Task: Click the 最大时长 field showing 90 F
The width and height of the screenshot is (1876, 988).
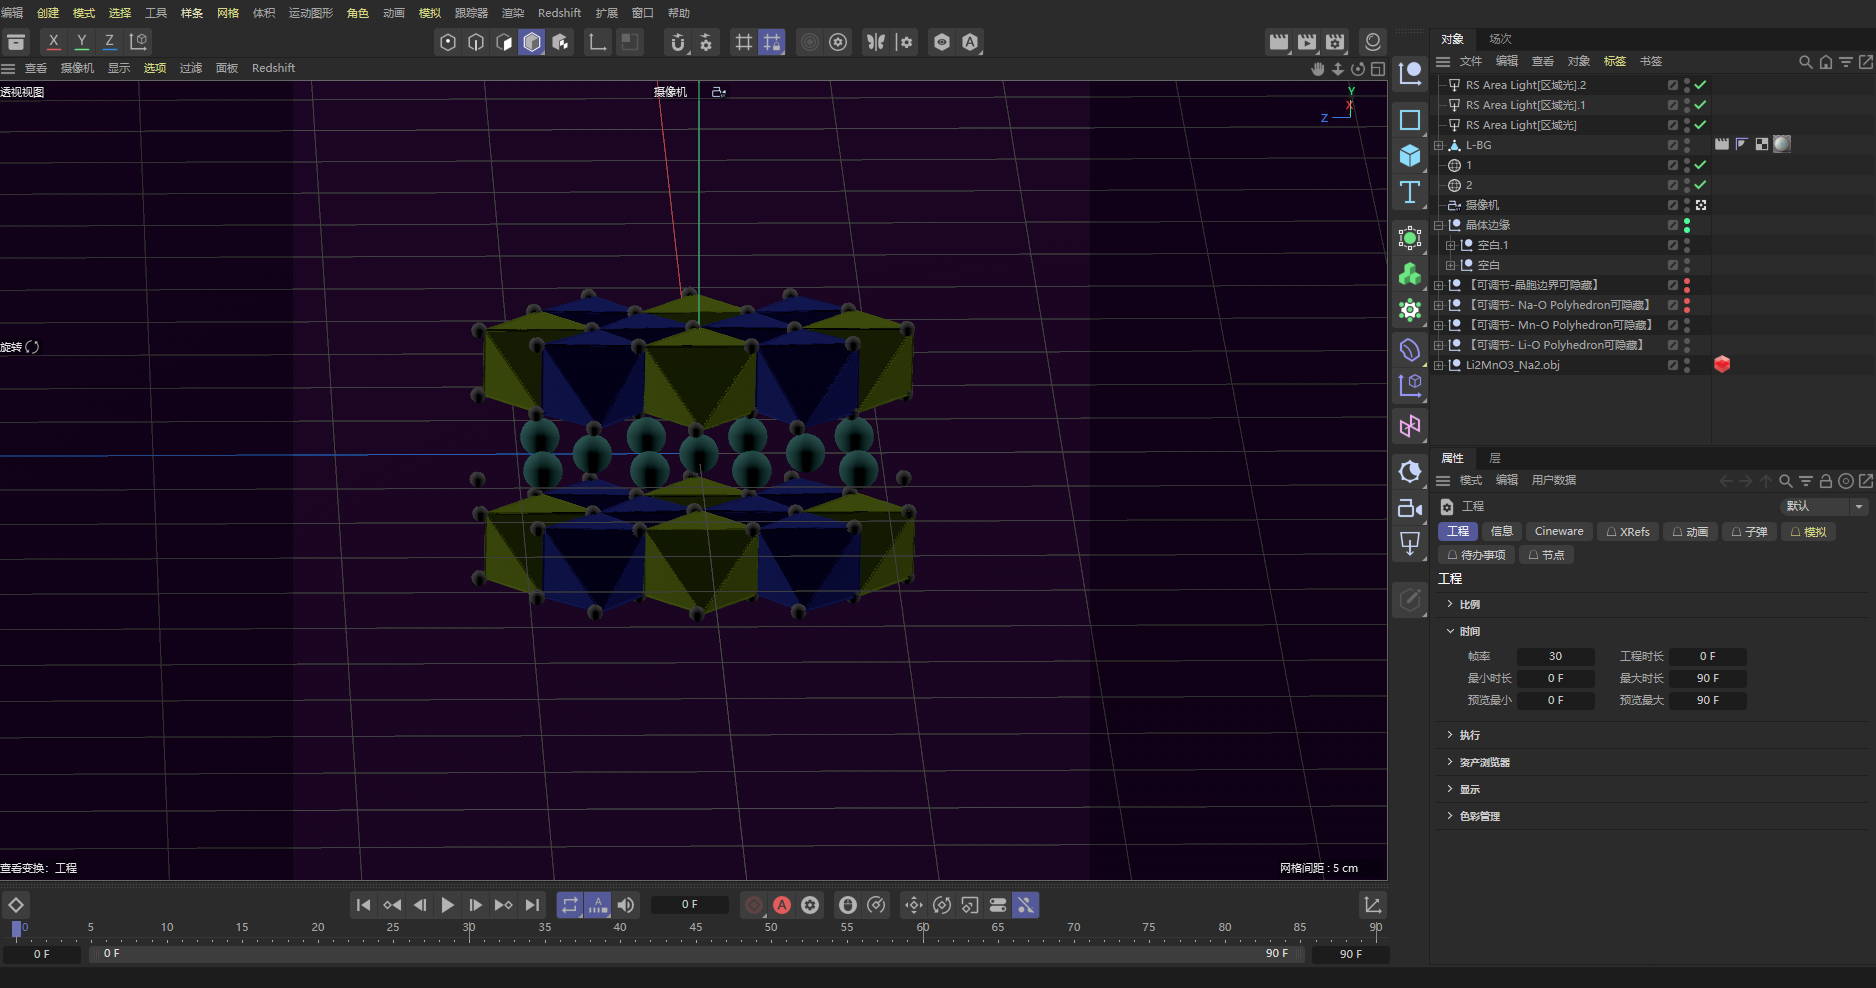Action: coord(1708,678)
